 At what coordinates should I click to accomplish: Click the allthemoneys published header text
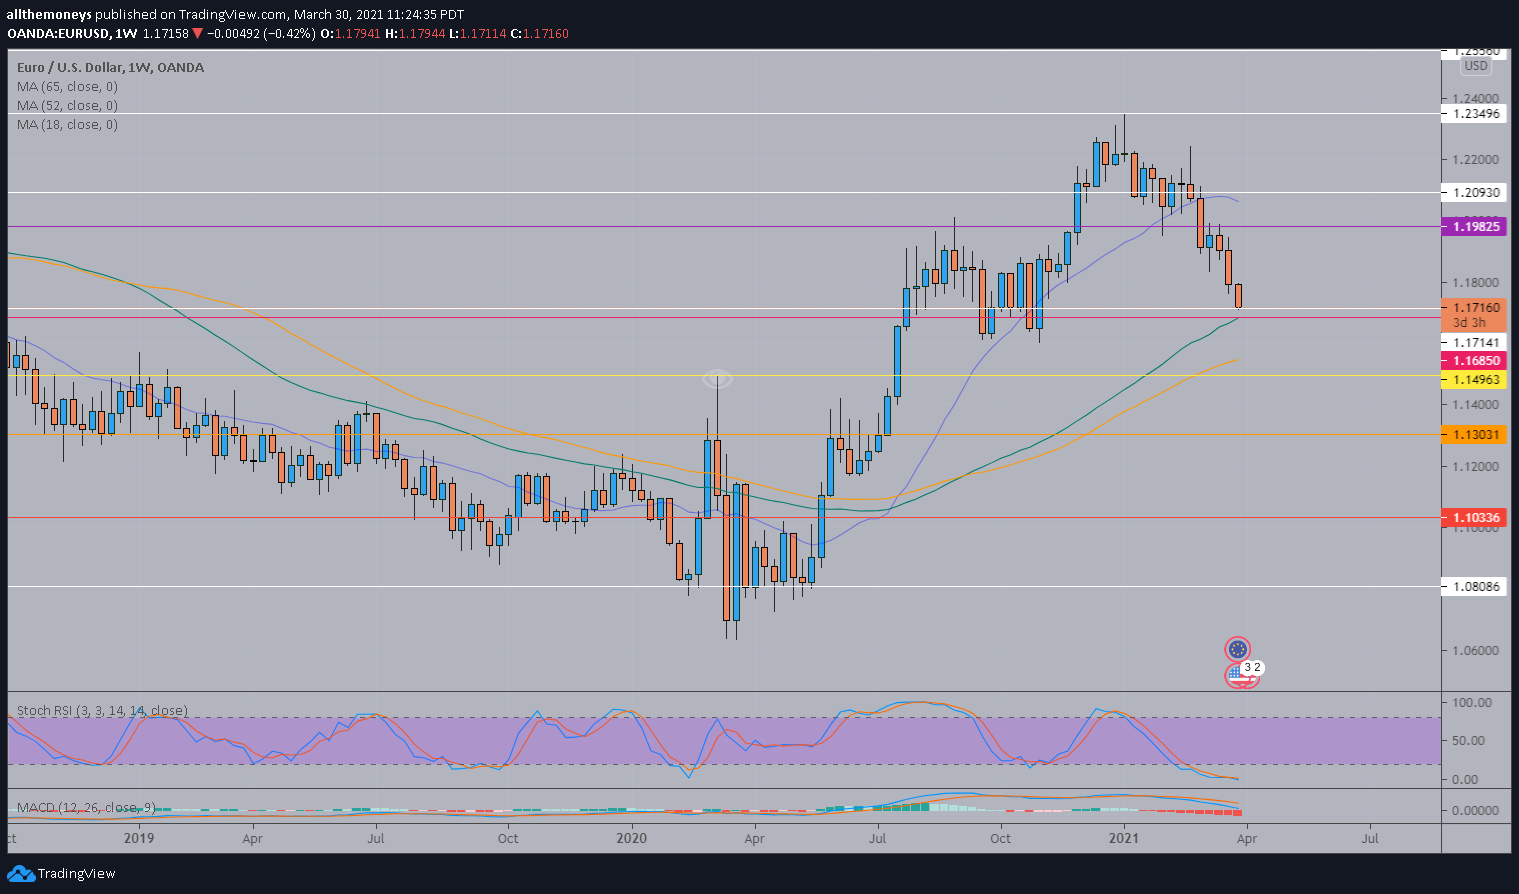[235, 14]
